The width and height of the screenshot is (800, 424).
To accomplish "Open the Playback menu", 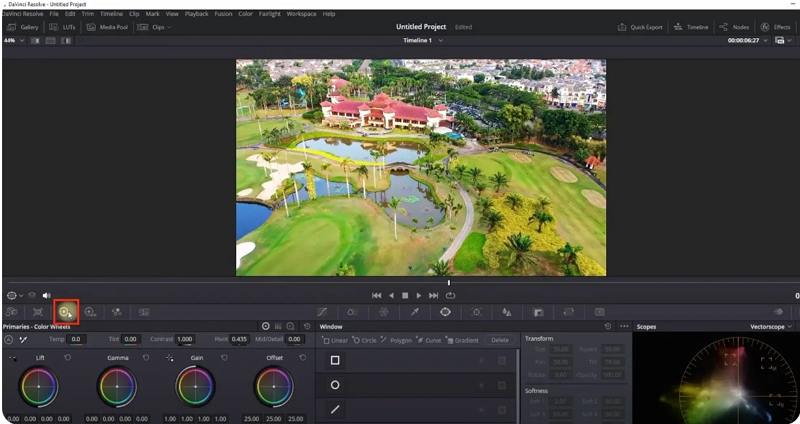I will (196, 14).
